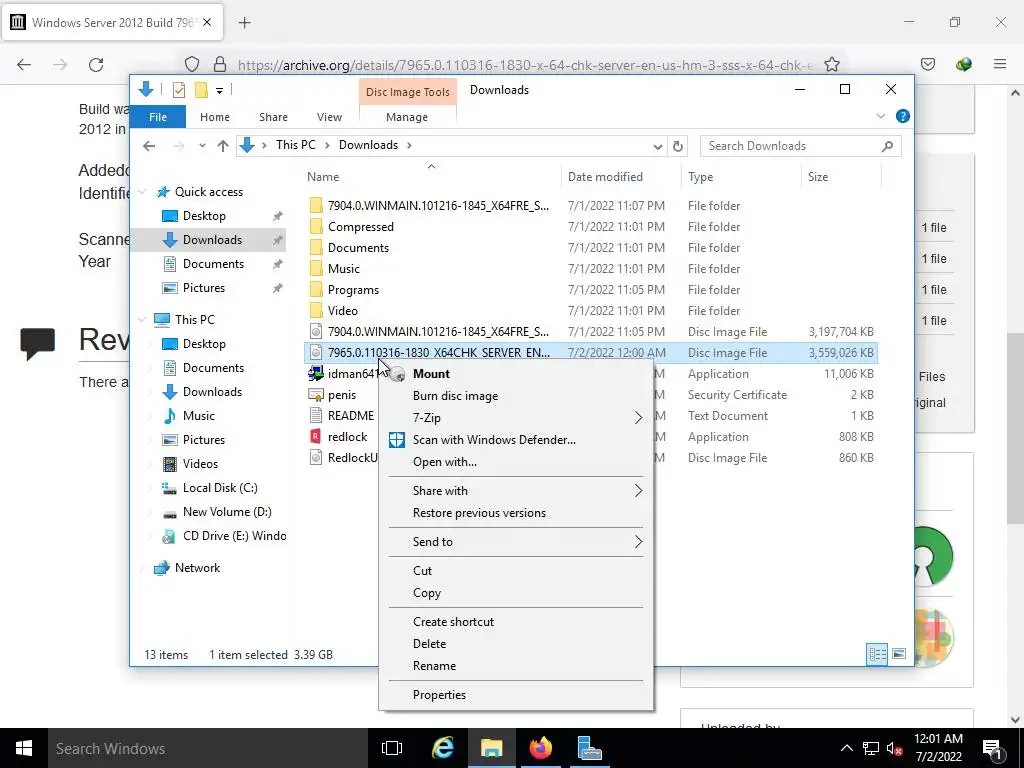This screenshot has width=1024, height=768.
Task: Click the Windows Start button
Action: [x=24, y=748]
